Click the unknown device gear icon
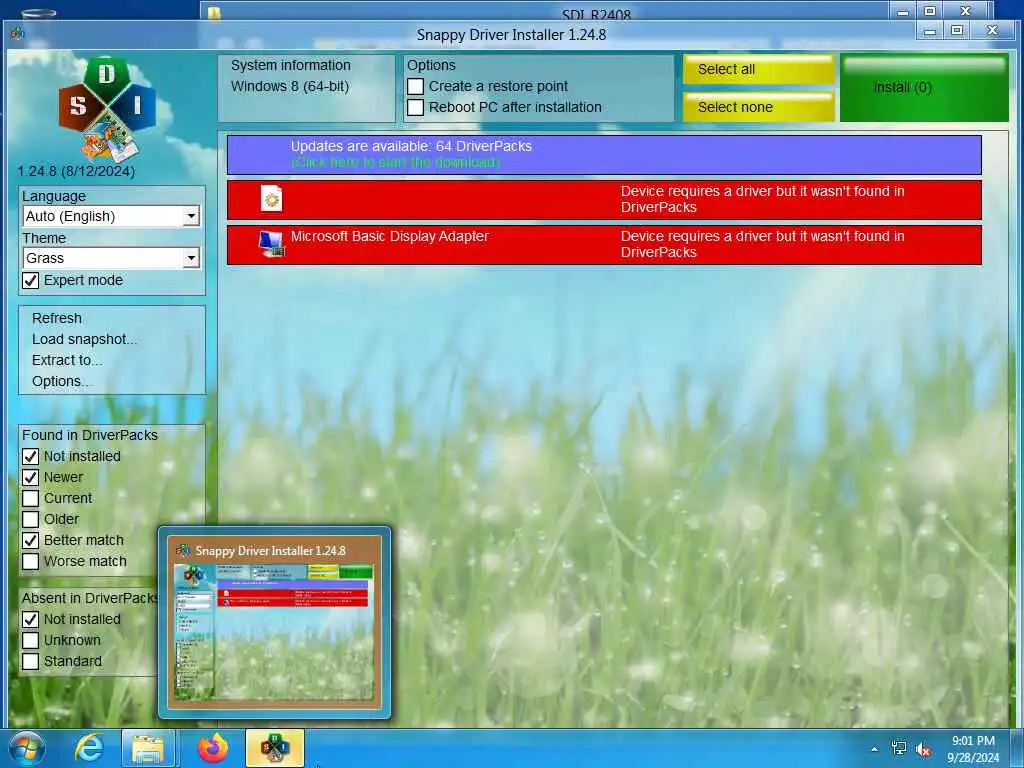Image resolution: width=1024 pixels, height=768 pixels. (x=272, y=199)
